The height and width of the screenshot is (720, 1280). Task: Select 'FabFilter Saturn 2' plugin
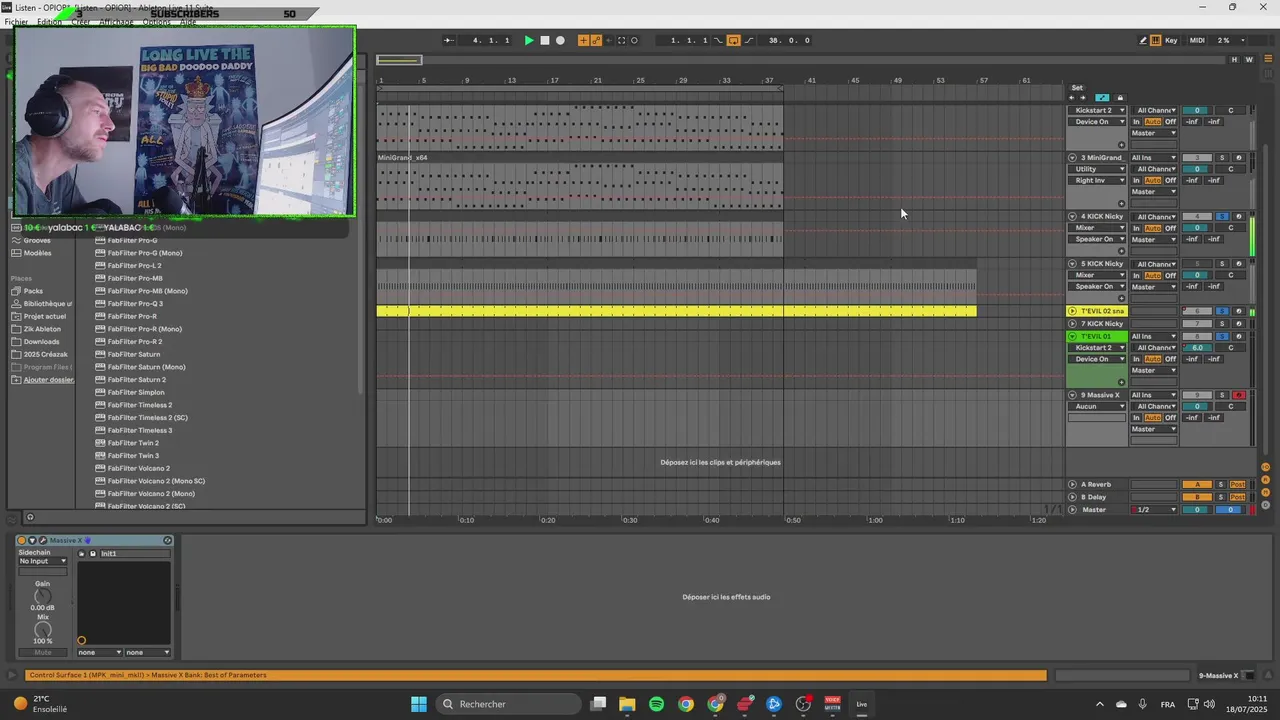pyautogui.click(x=137, y=380)
